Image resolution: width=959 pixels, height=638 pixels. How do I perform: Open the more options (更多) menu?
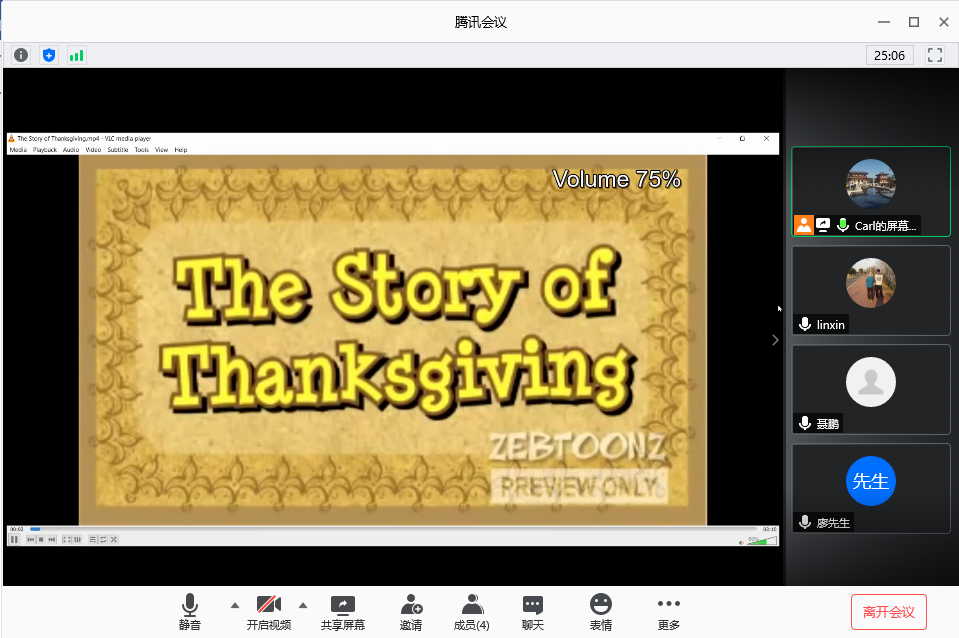click(x=669, y=611)
